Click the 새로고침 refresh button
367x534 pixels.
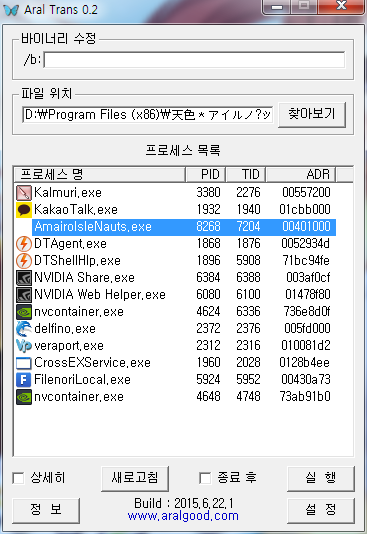pyautogui.click(x=135, y=478)
